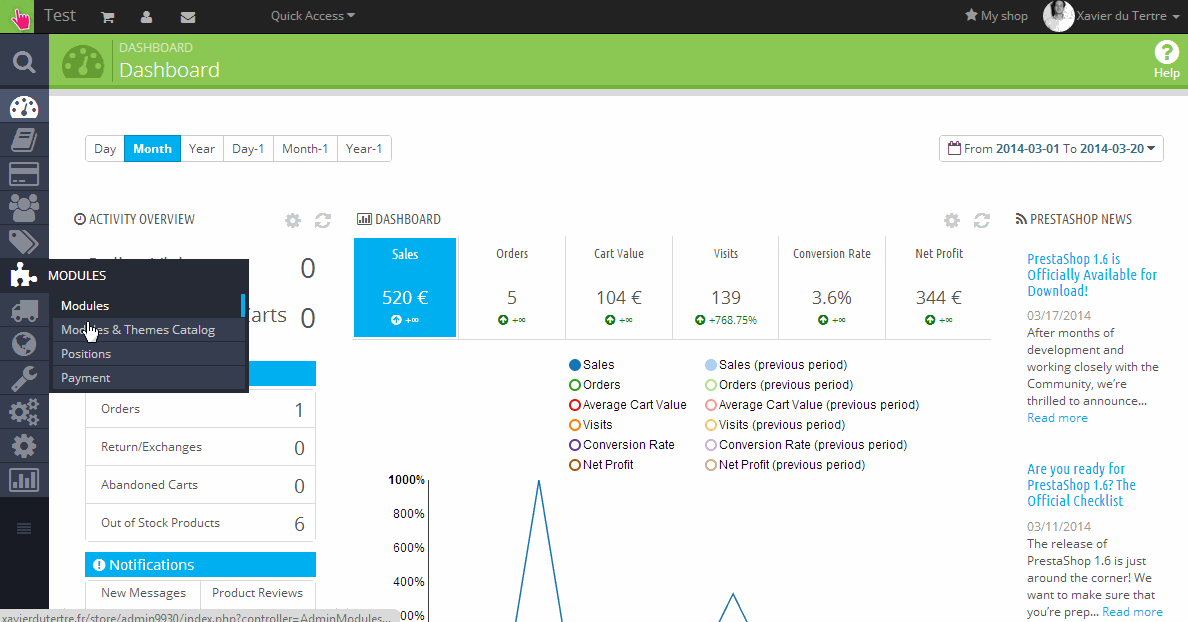Click Read more under first news item
This screenshot has height=622, width=1188.
click(1057, 418)
